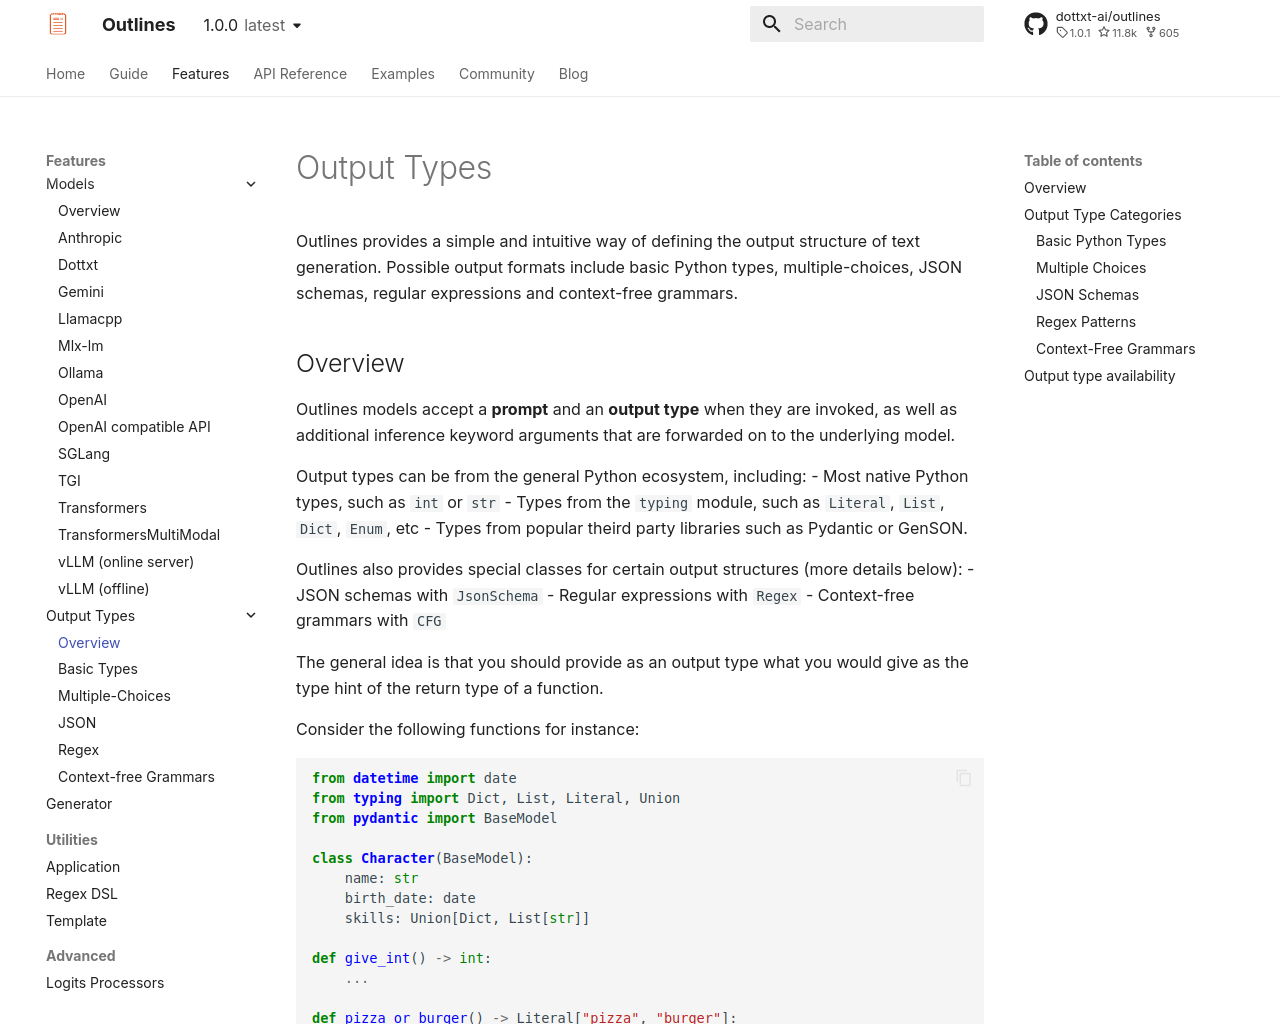Open the Transformers page

[102, 508]
